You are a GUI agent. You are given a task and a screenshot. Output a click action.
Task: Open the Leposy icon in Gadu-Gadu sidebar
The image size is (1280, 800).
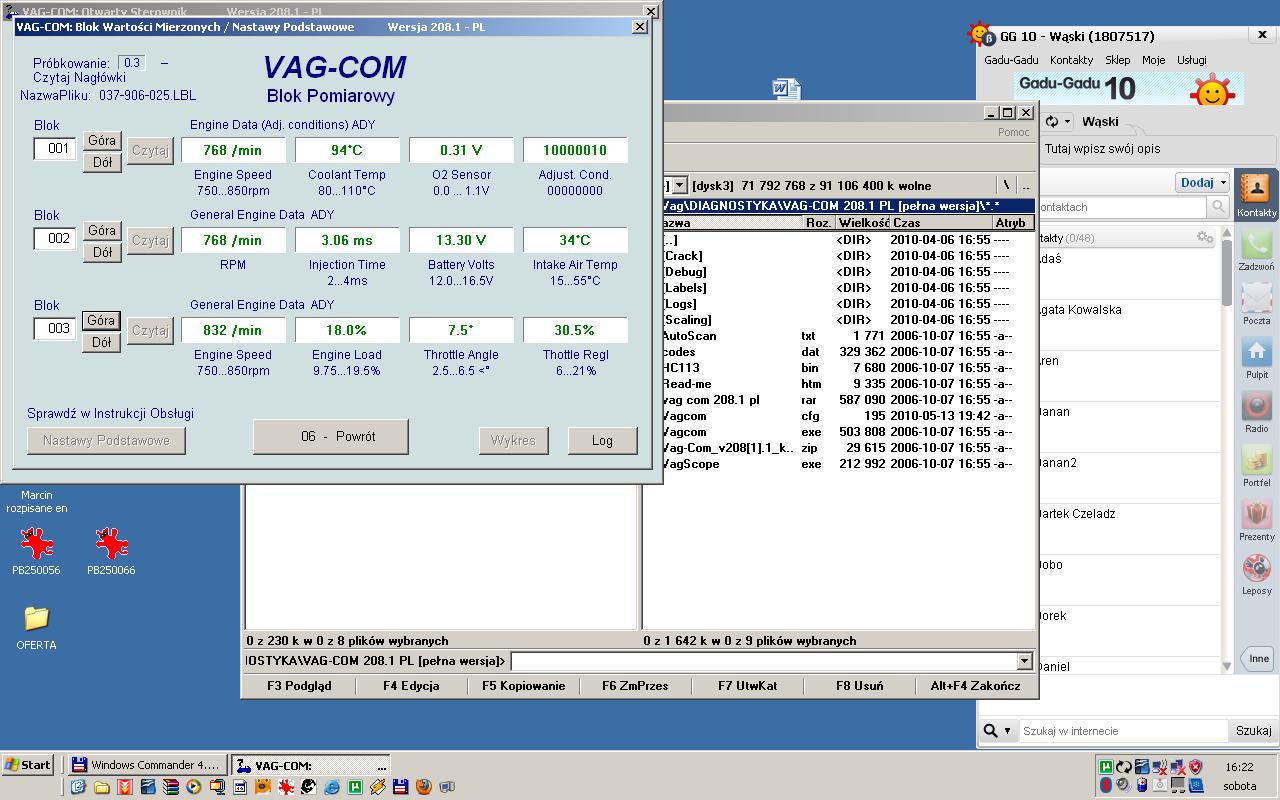click(x=1256, y=573)
